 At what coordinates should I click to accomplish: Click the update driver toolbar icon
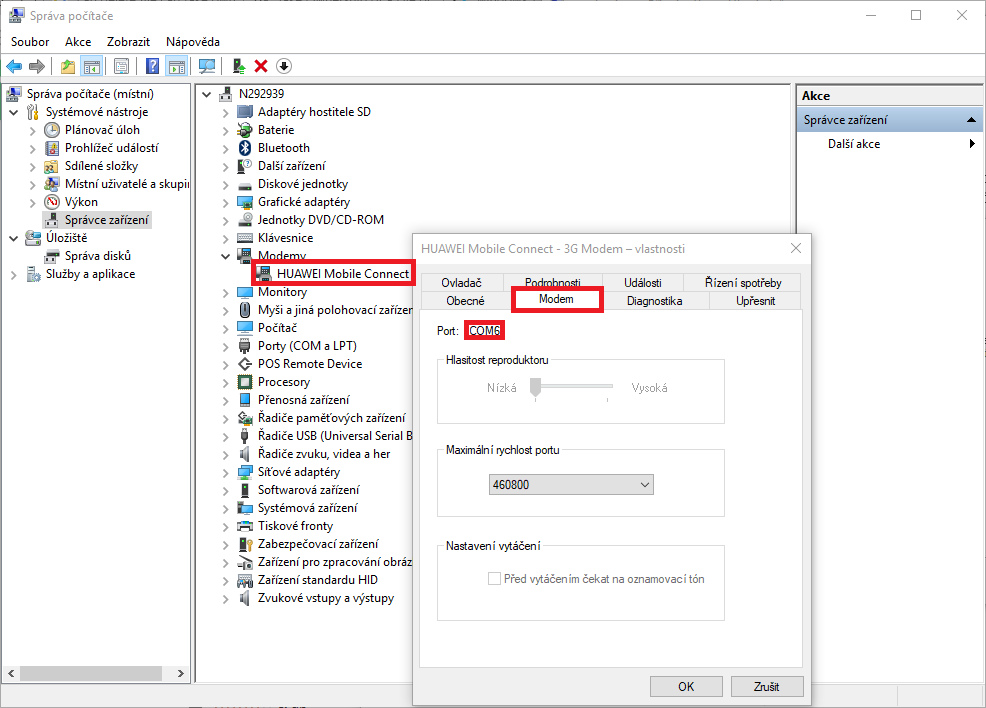click(238, 66)
